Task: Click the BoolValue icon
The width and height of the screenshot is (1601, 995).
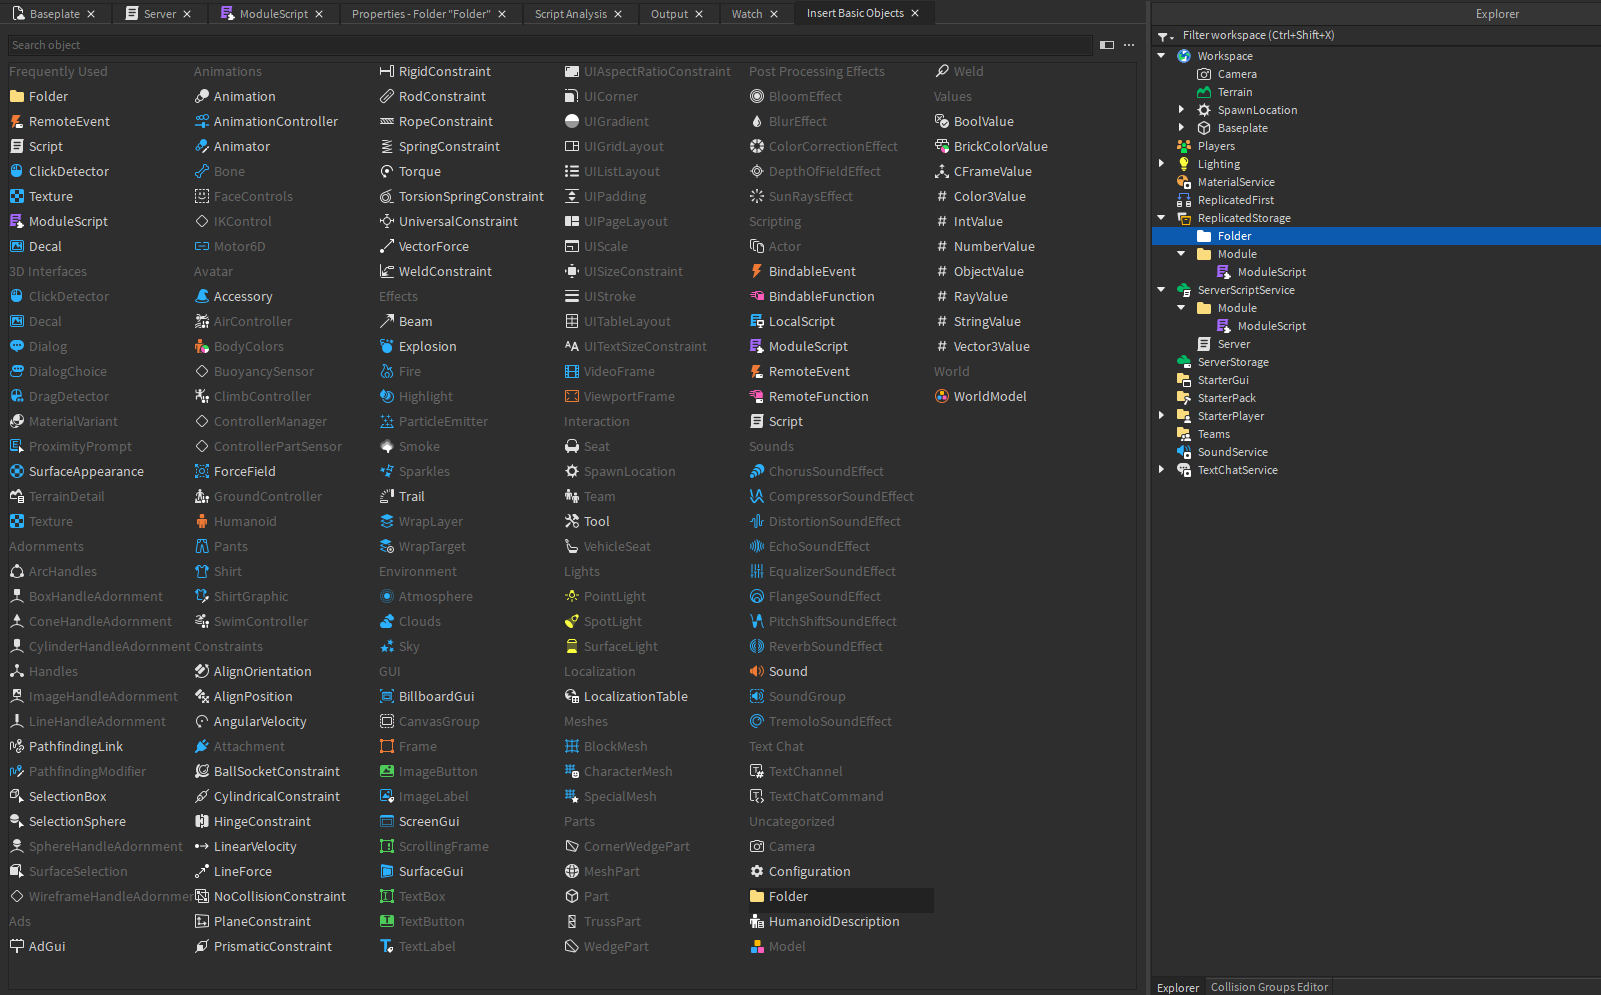Action: pyautogui.click(x=942, y=122)
